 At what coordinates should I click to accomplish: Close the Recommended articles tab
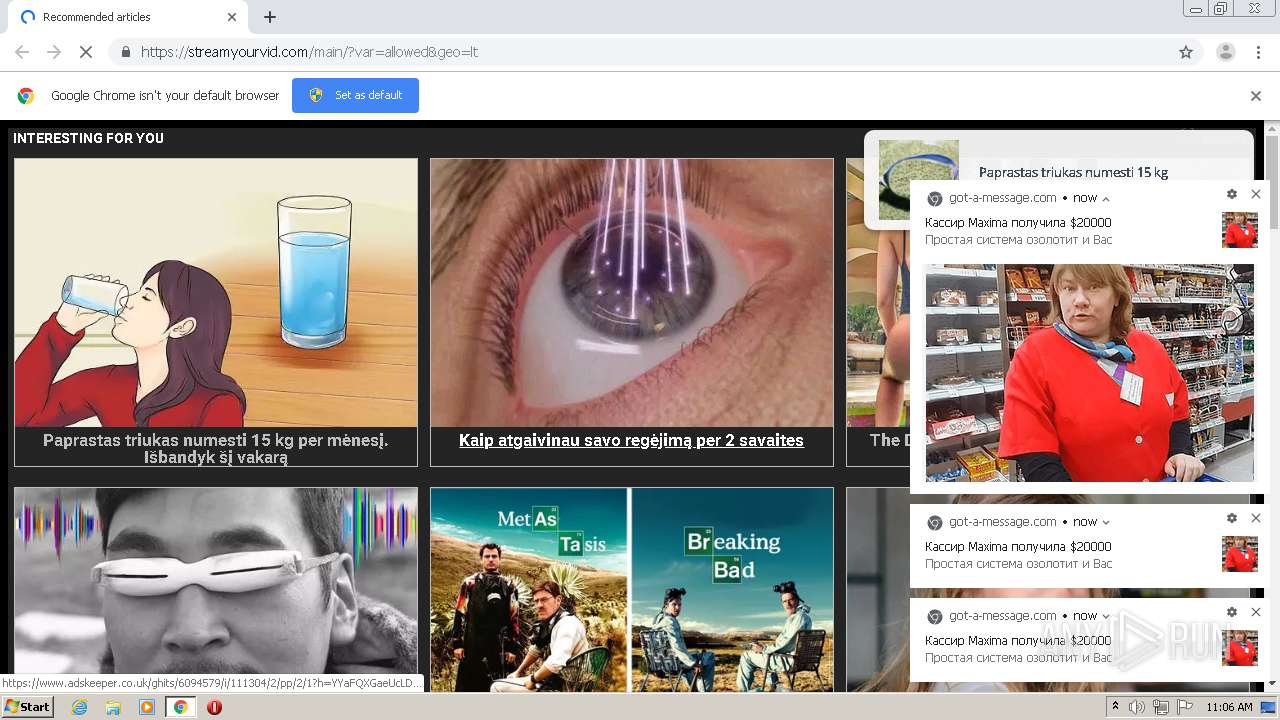point(232,17)
